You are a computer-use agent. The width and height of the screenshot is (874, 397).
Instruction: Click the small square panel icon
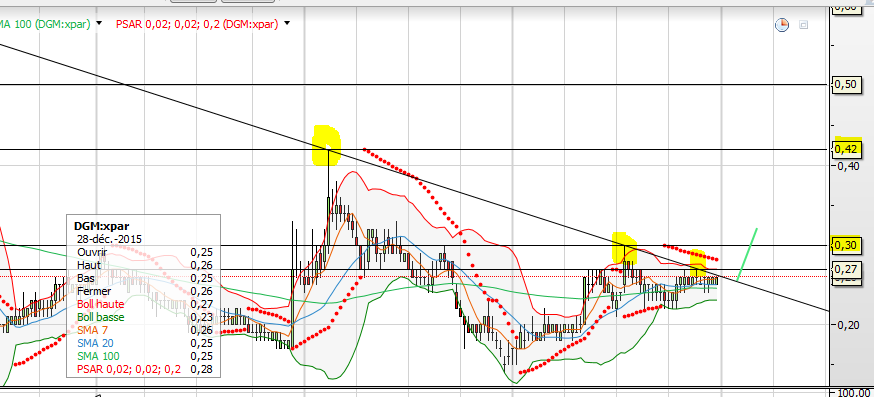803,25
